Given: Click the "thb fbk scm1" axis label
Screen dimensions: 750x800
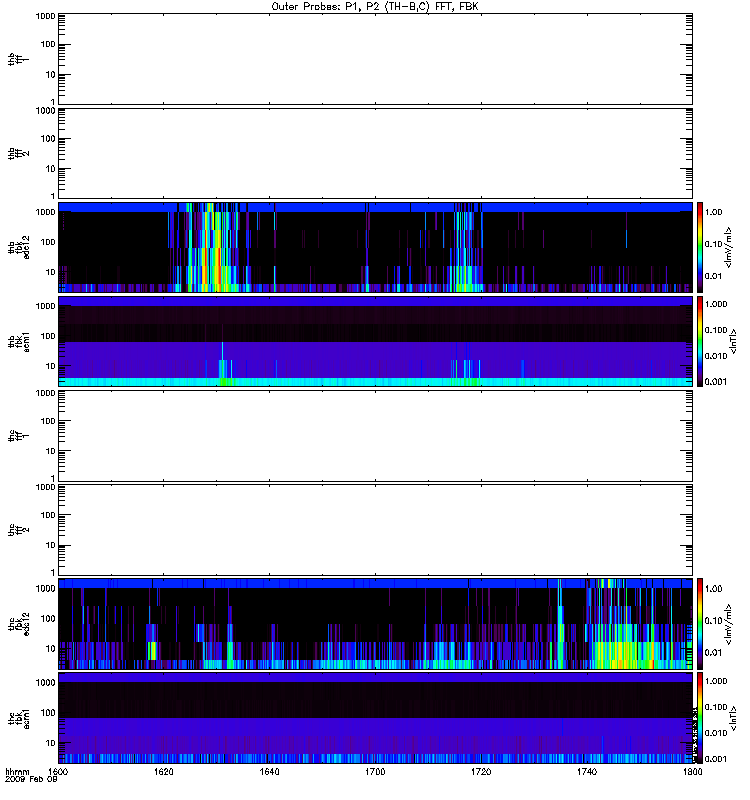Looking at the screenshot, I should coord(18,341).
